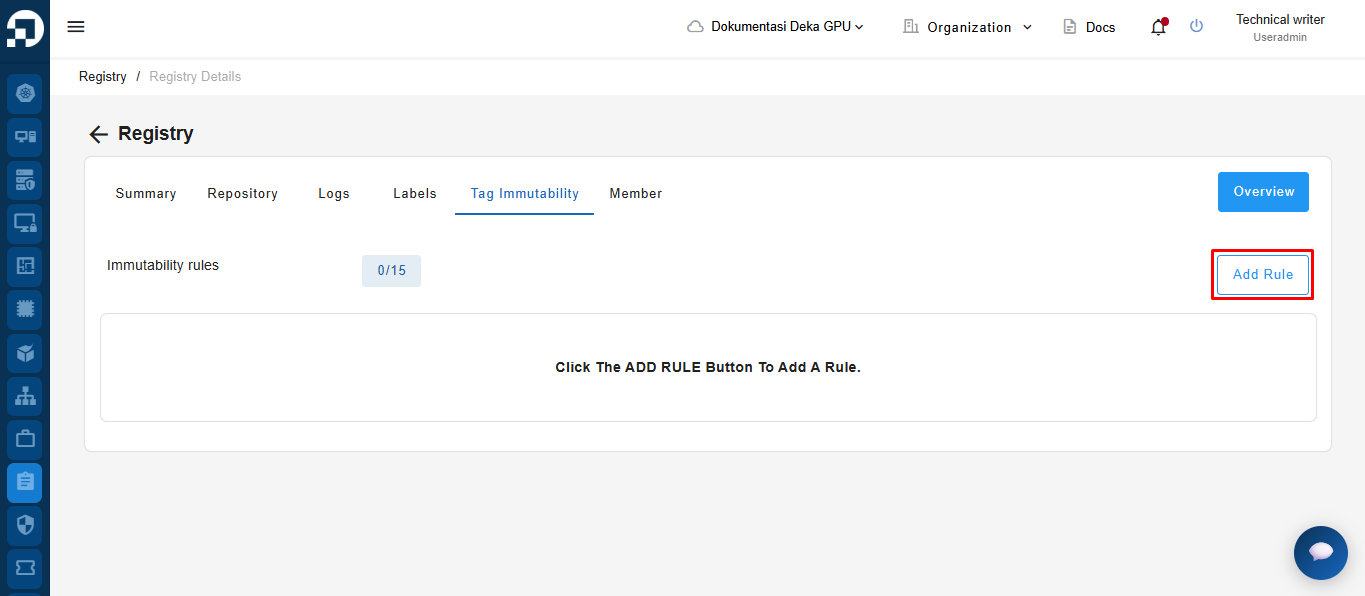Click the Add Rule button
This screenshot has height=596, width=1365.
pyautogui.click(x=1262, y=275)
